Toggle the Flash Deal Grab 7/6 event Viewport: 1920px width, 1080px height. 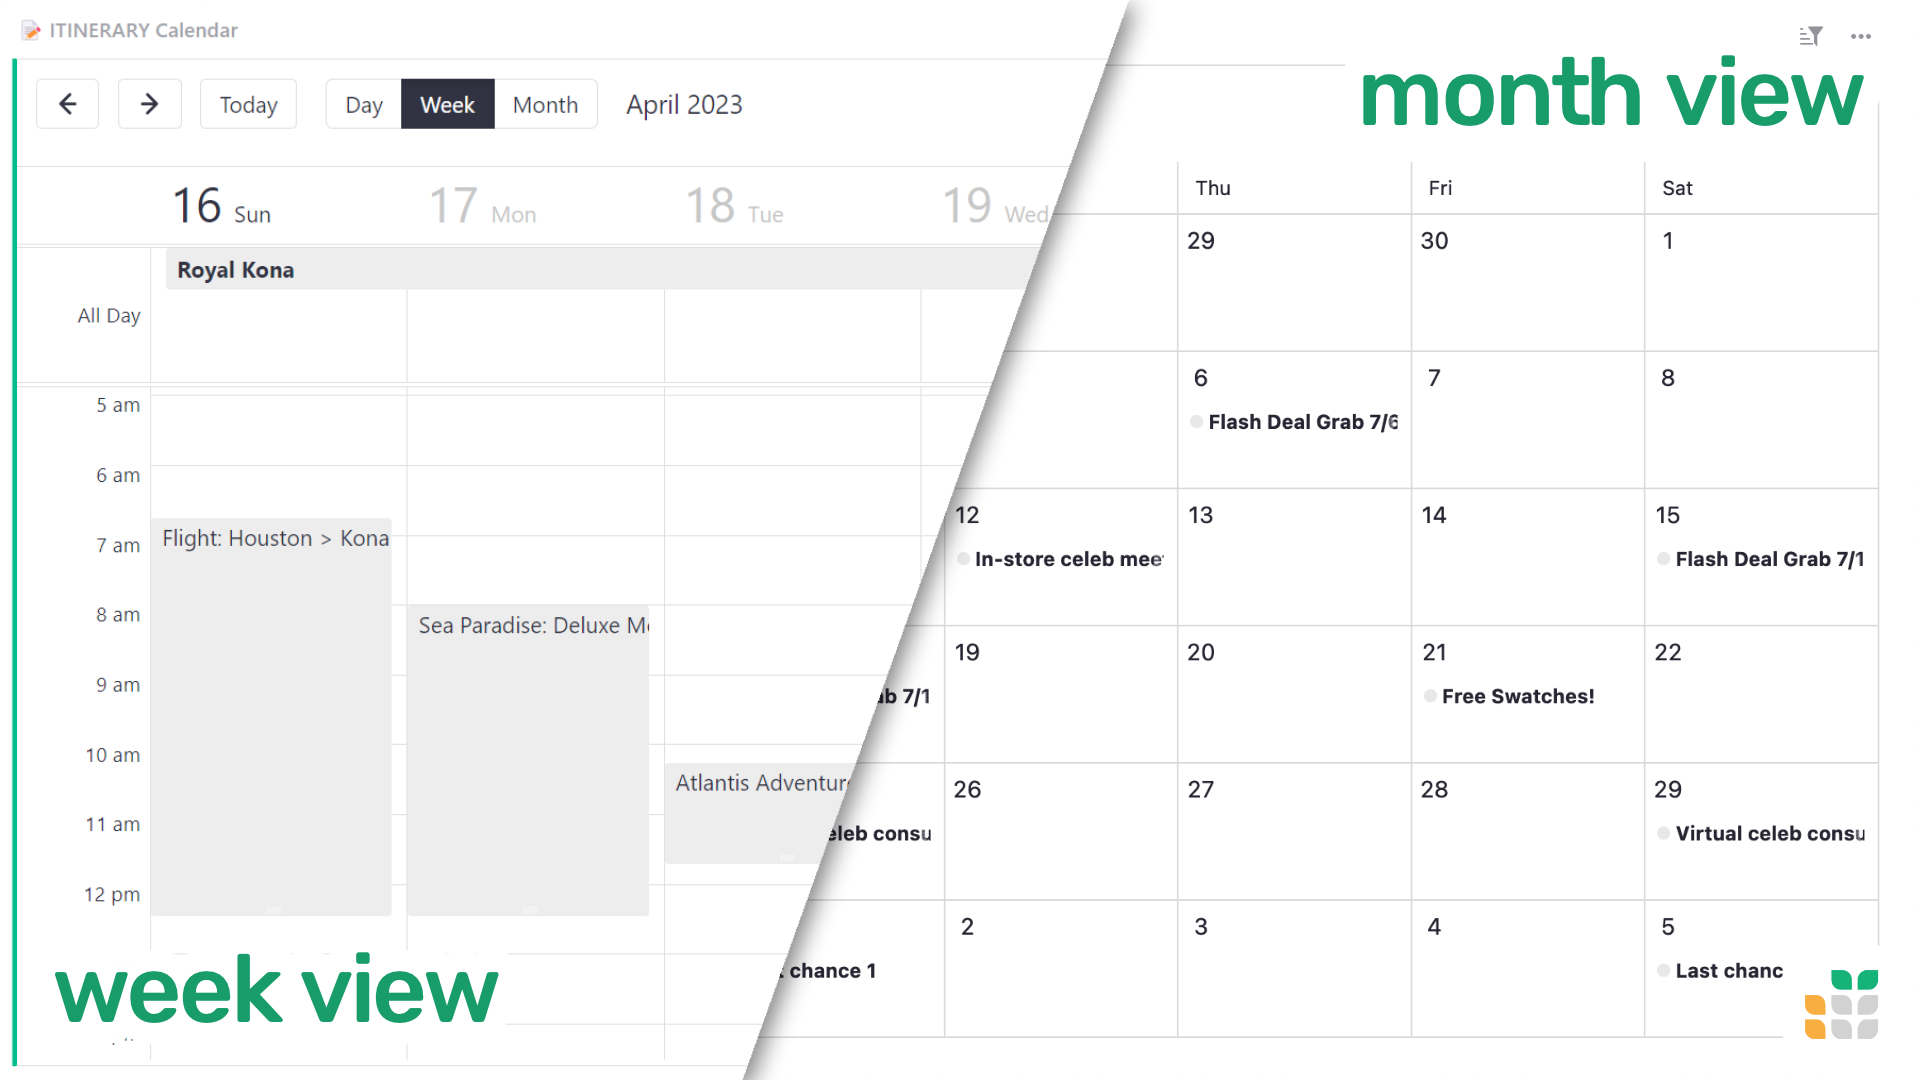[x=1196, y=422]
